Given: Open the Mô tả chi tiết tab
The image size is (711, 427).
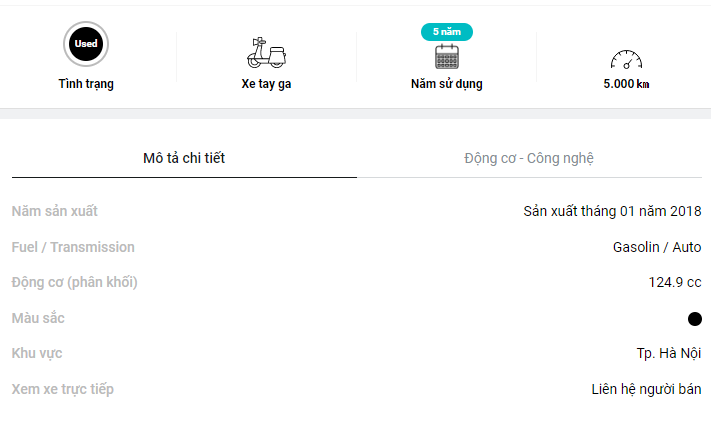Looking at the screenshot, I should pyautogui.click(x=184, y=158).
